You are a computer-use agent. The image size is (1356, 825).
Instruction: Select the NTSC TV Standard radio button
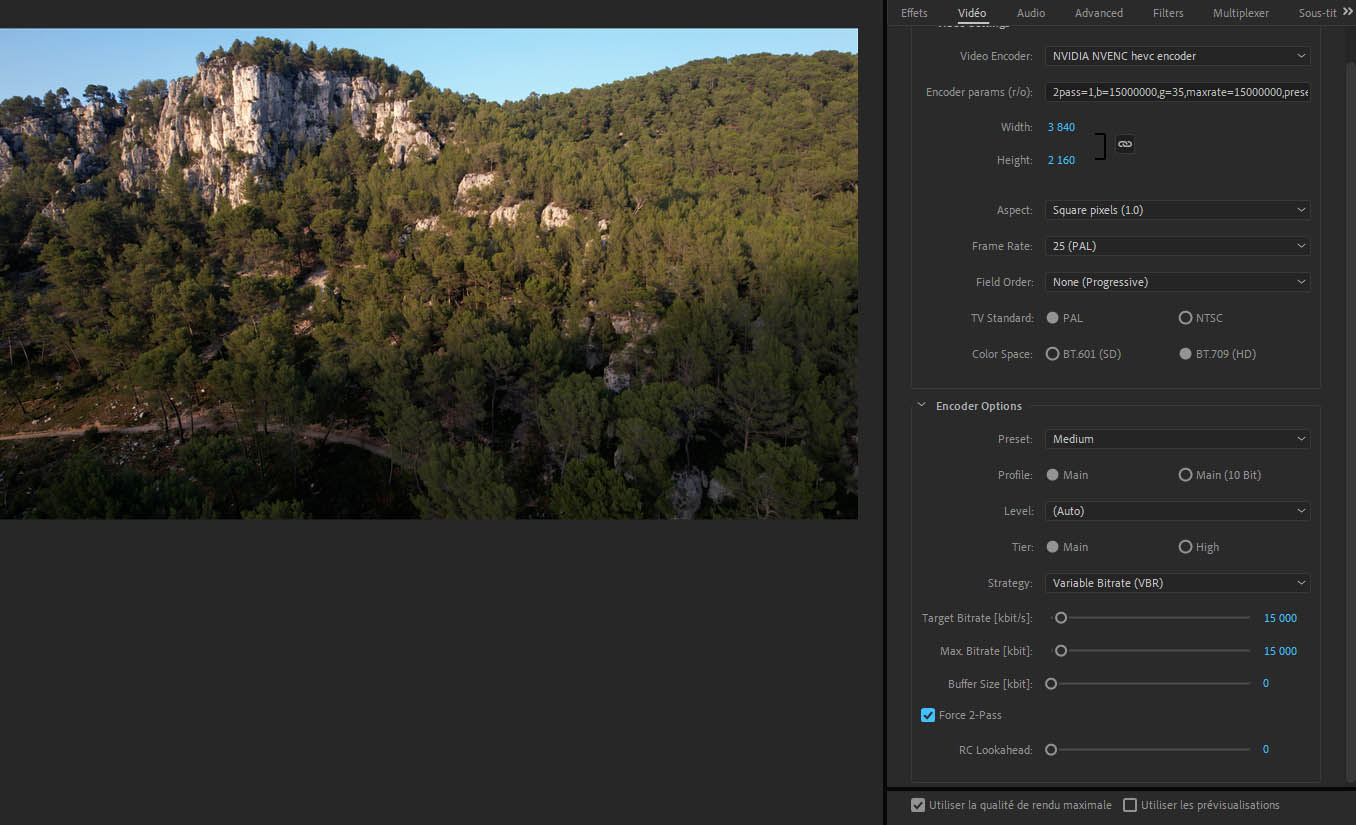[x=1186, y=318]
